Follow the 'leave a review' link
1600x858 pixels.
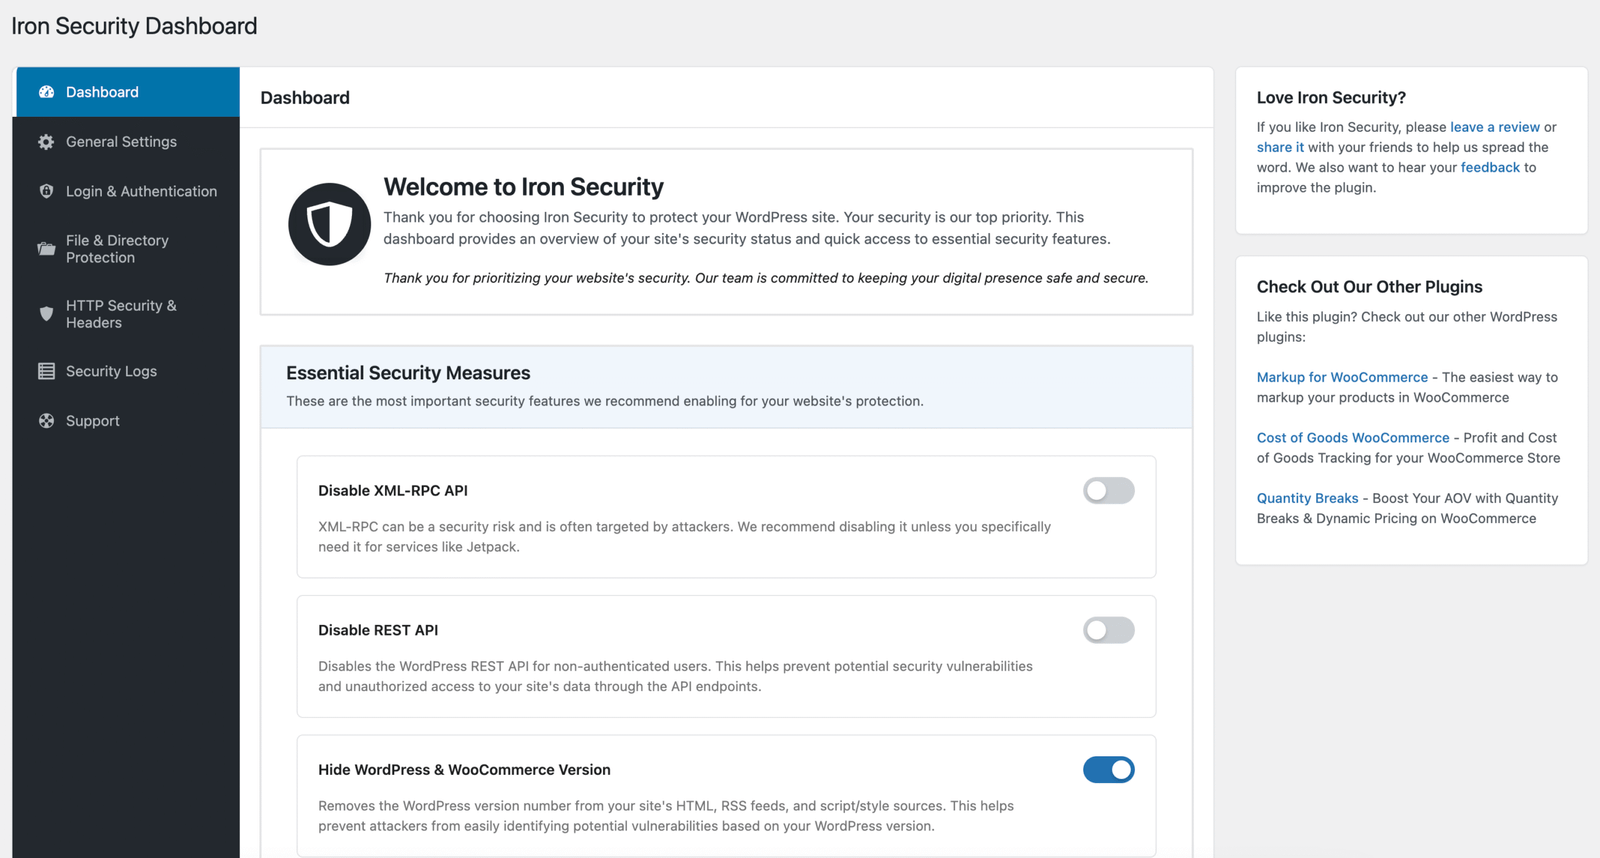tap(1495, 127)
